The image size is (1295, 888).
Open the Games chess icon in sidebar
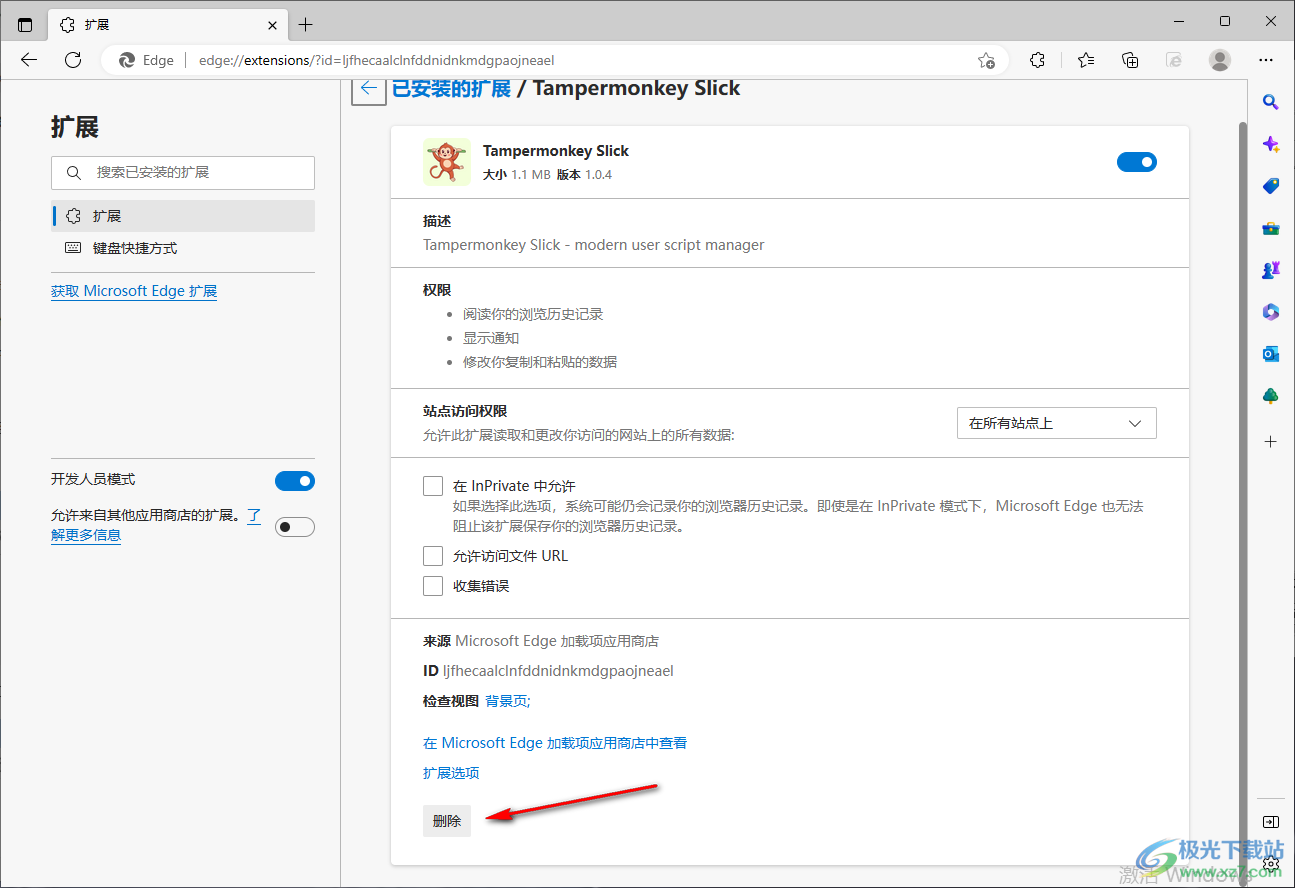click(x=1271, y=270)
